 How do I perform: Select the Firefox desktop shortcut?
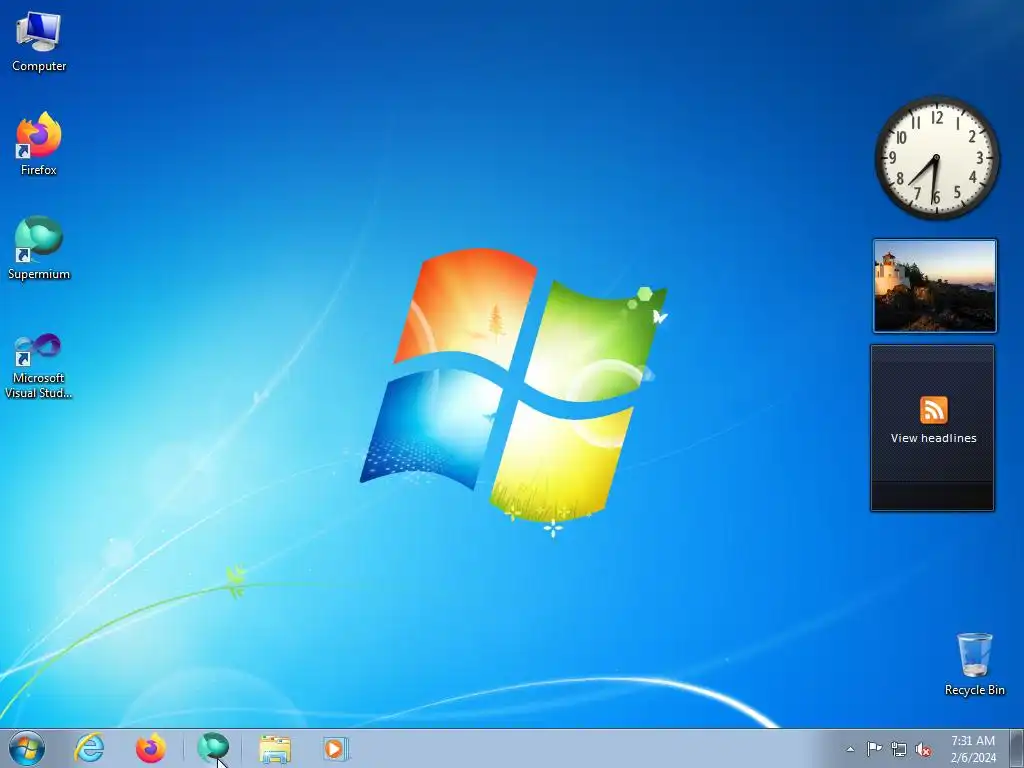[x=39, y=144]
